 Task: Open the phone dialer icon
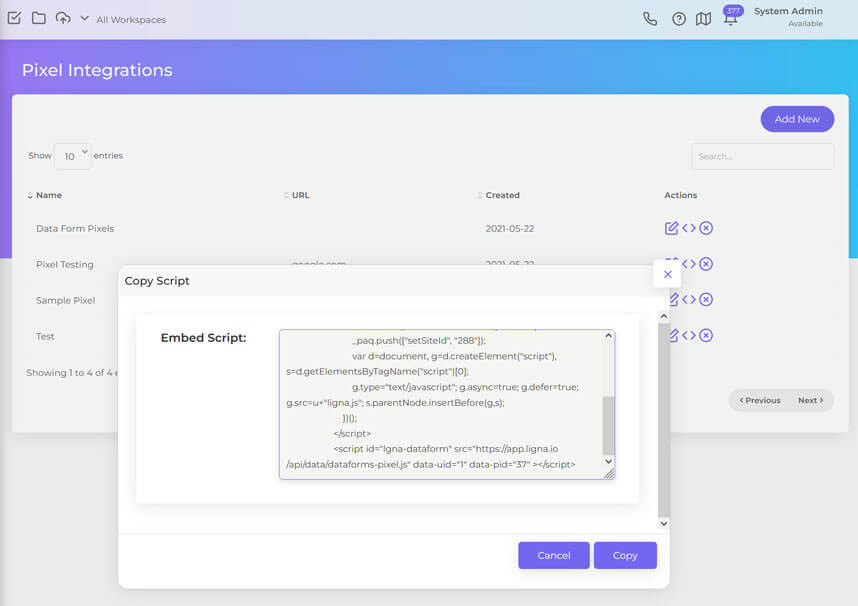coord(650,19)
